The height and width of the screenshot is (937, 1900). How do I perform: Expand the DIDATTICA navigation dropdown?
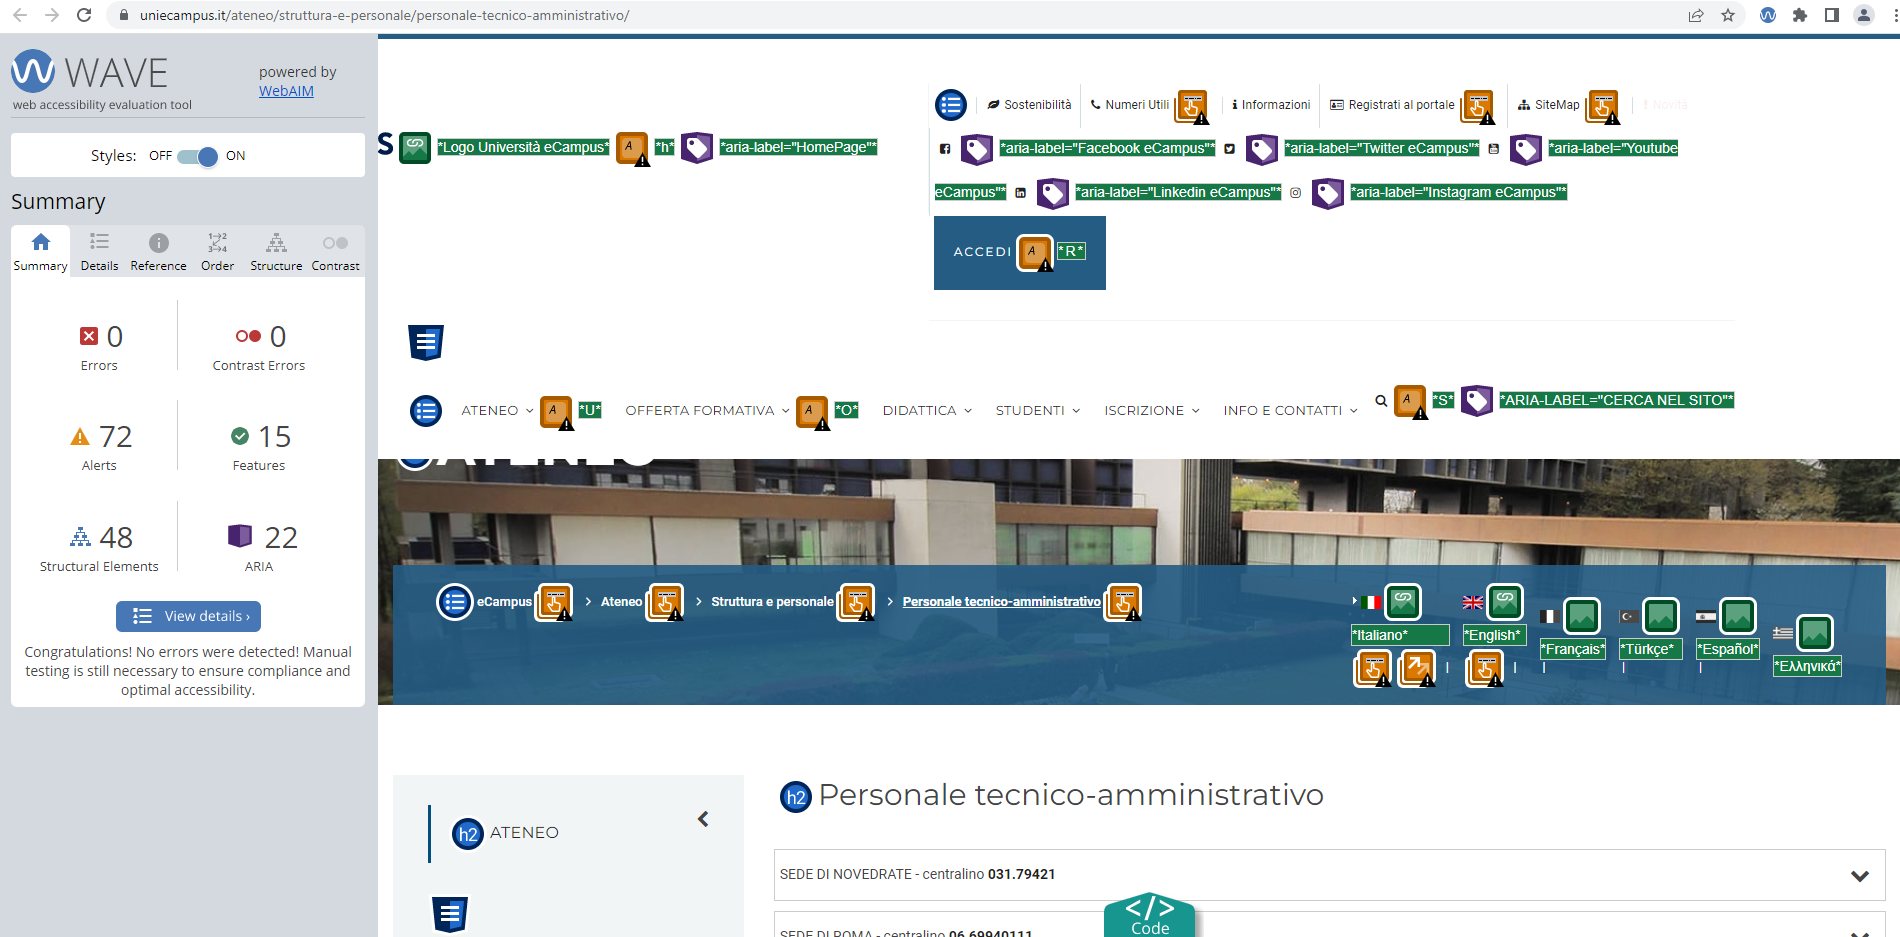click(926, 411)
